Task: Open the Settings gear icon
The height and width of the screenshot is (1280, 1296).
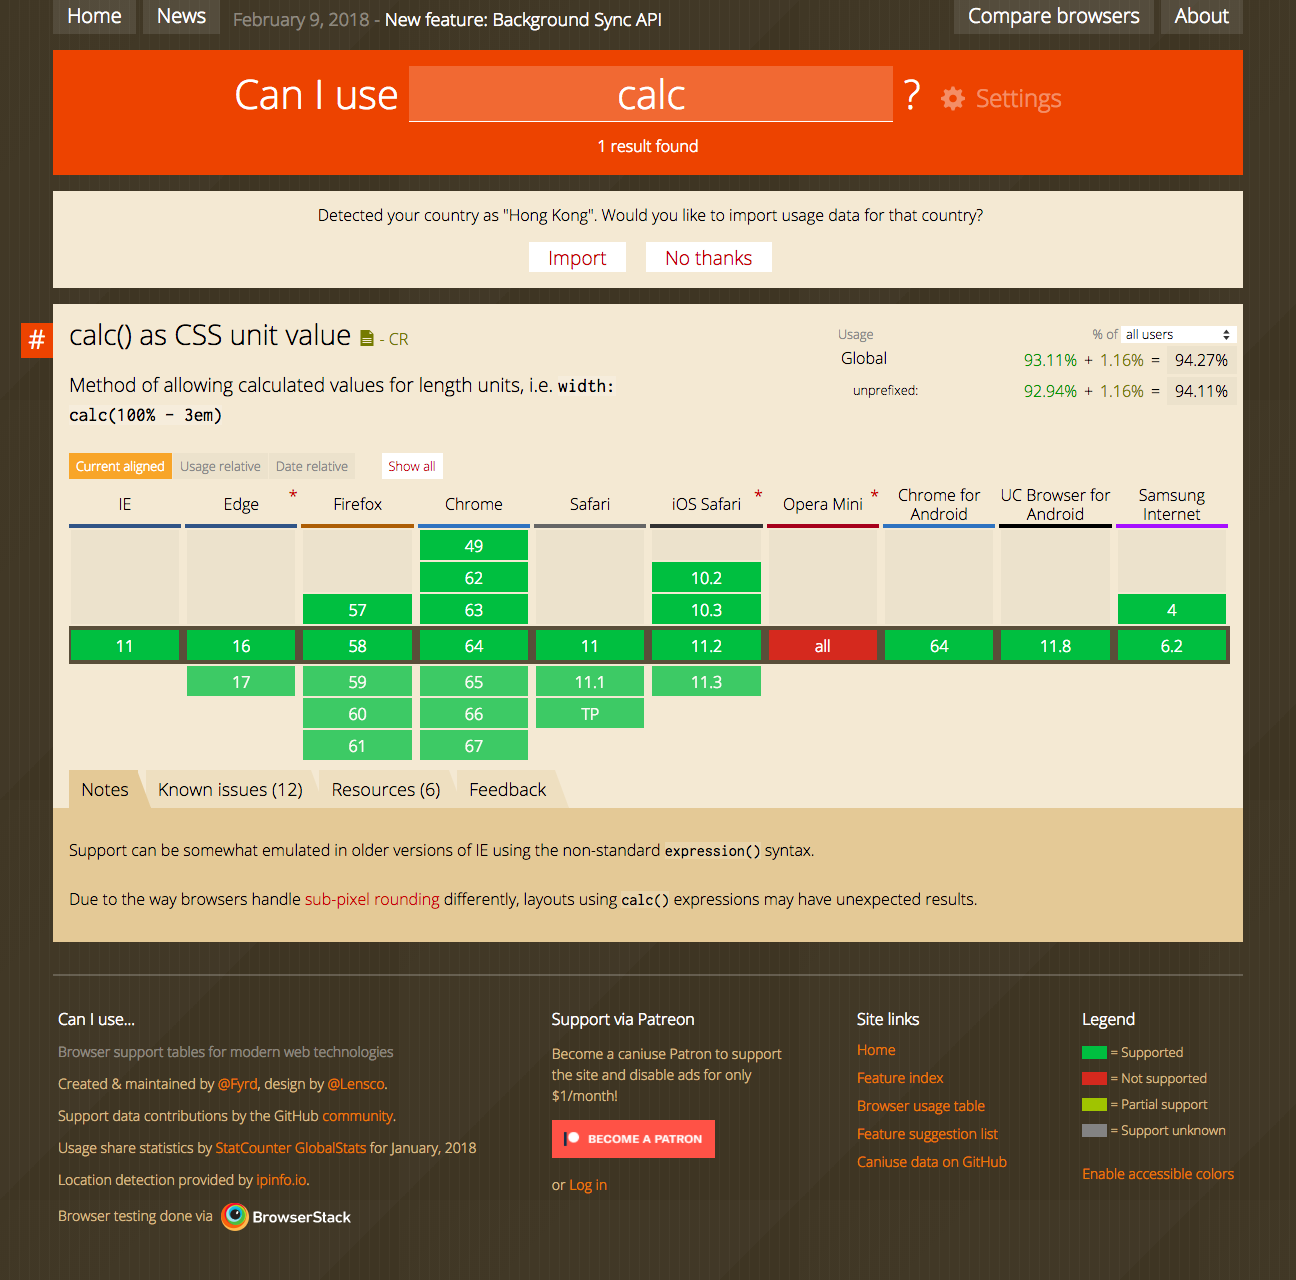Action: click(953, 98)
